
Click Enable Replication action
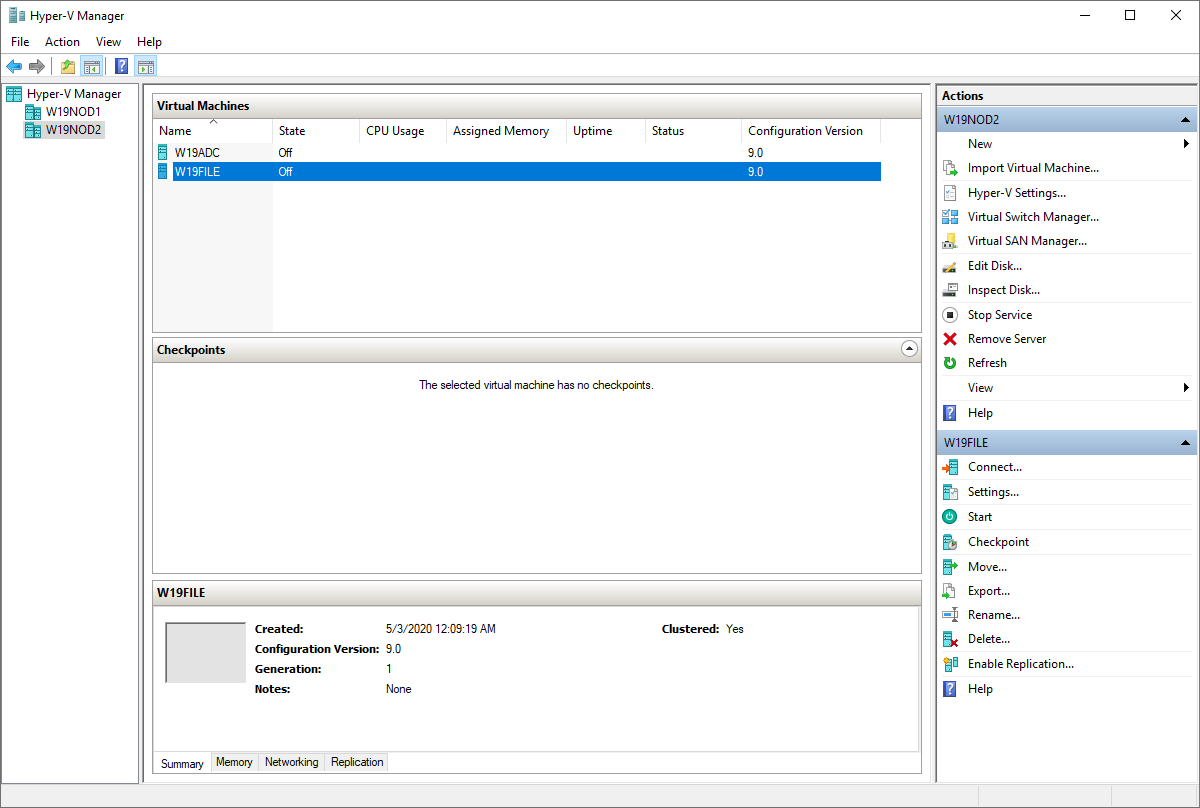[1020, 664]
